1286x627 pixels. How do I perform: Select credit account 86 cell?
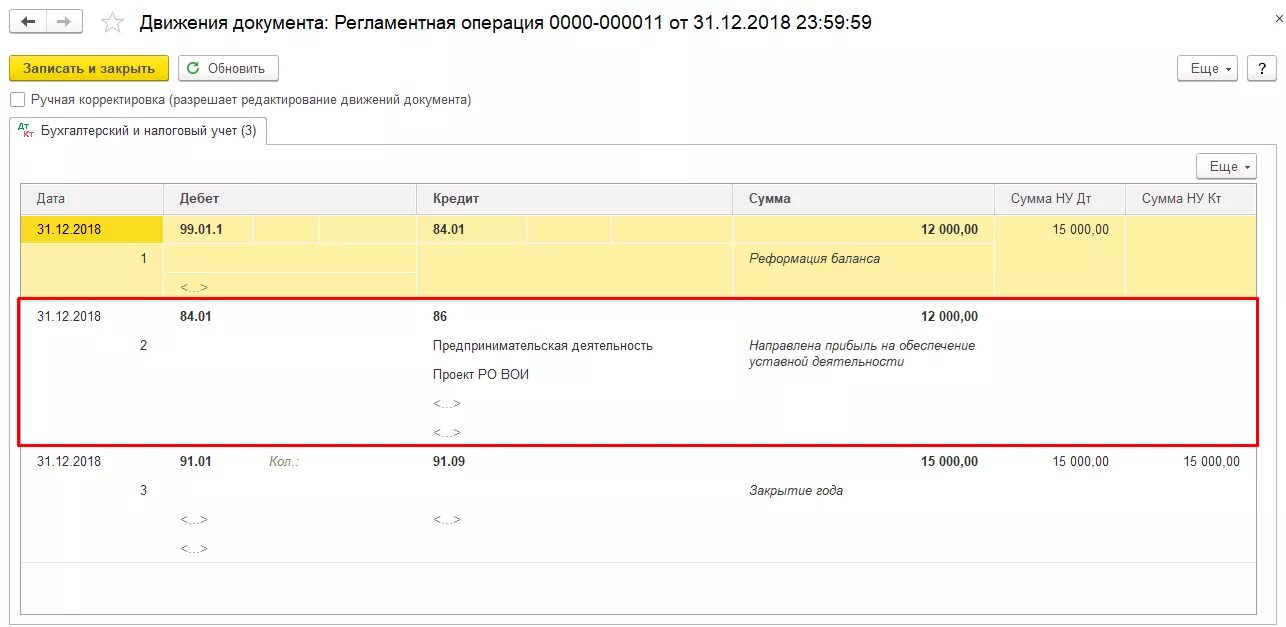[440, 316]
